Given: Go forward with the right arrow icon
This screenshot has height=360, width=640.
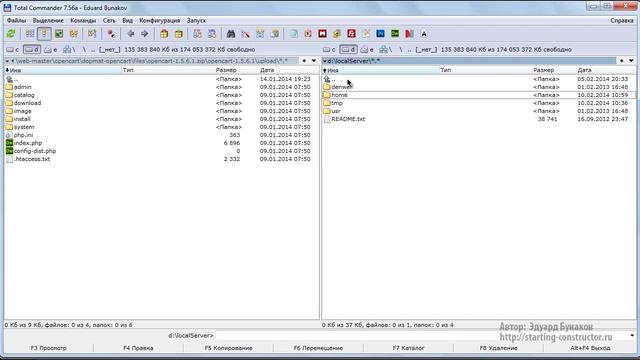Looking at the screenshot, I should click(x=144, y=34).
